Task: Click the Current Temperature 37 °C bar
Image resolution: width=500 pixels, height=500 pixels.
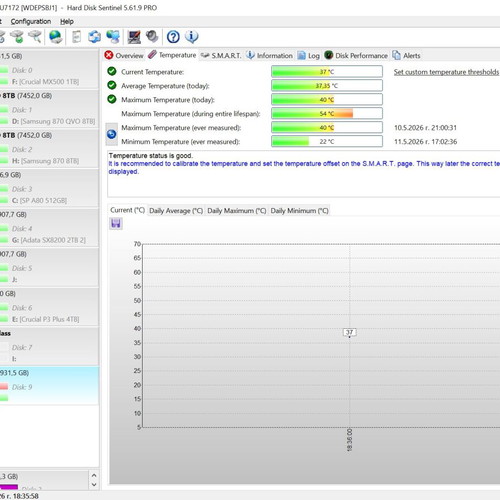Action: click(327, 72)
